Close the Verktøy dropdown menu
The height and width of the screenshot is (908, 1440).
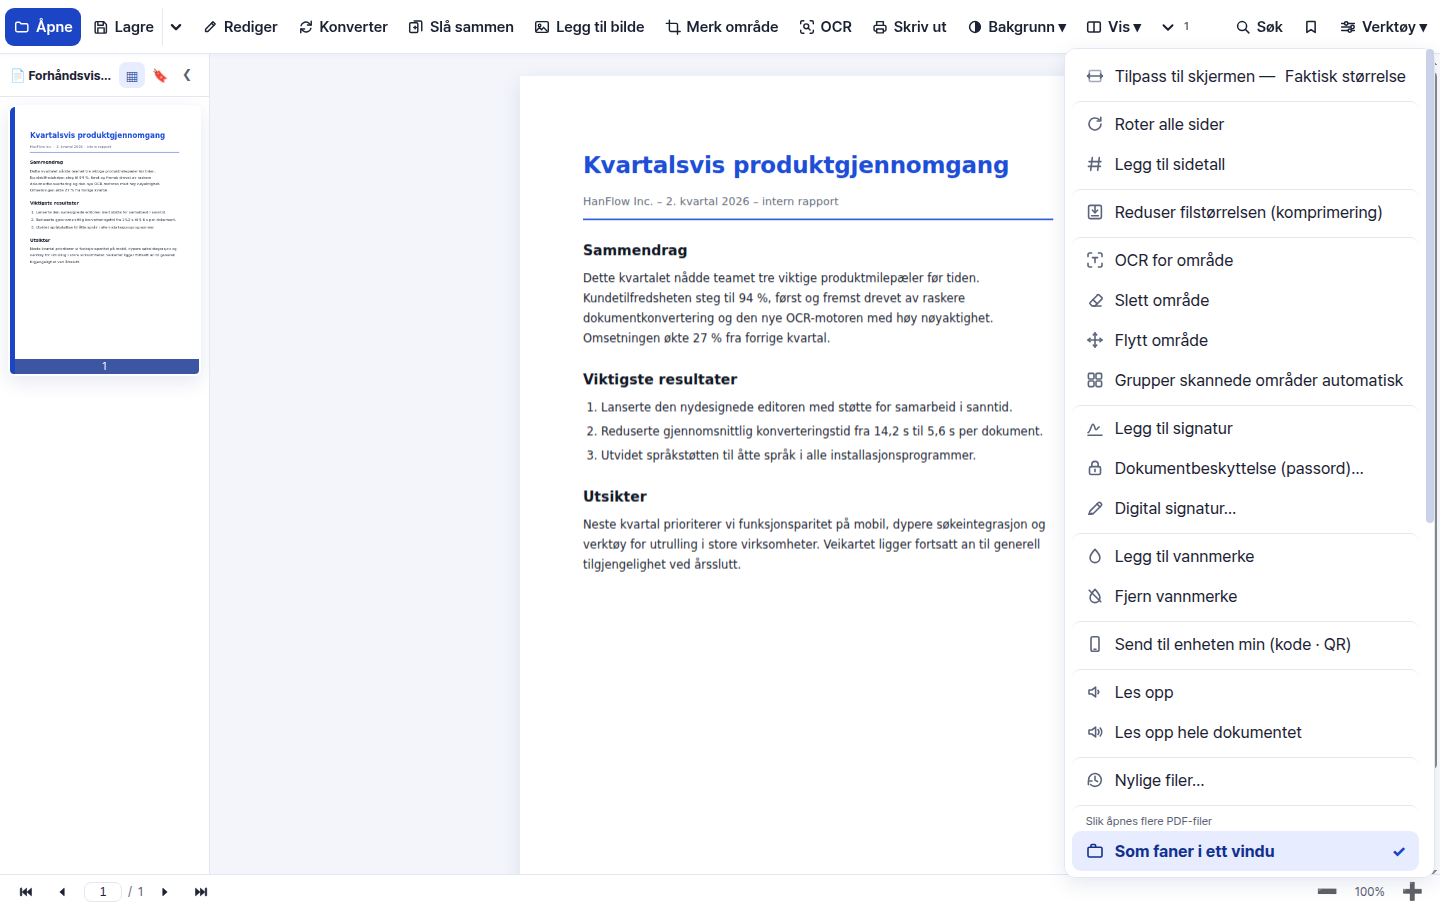click(1384, 27)
